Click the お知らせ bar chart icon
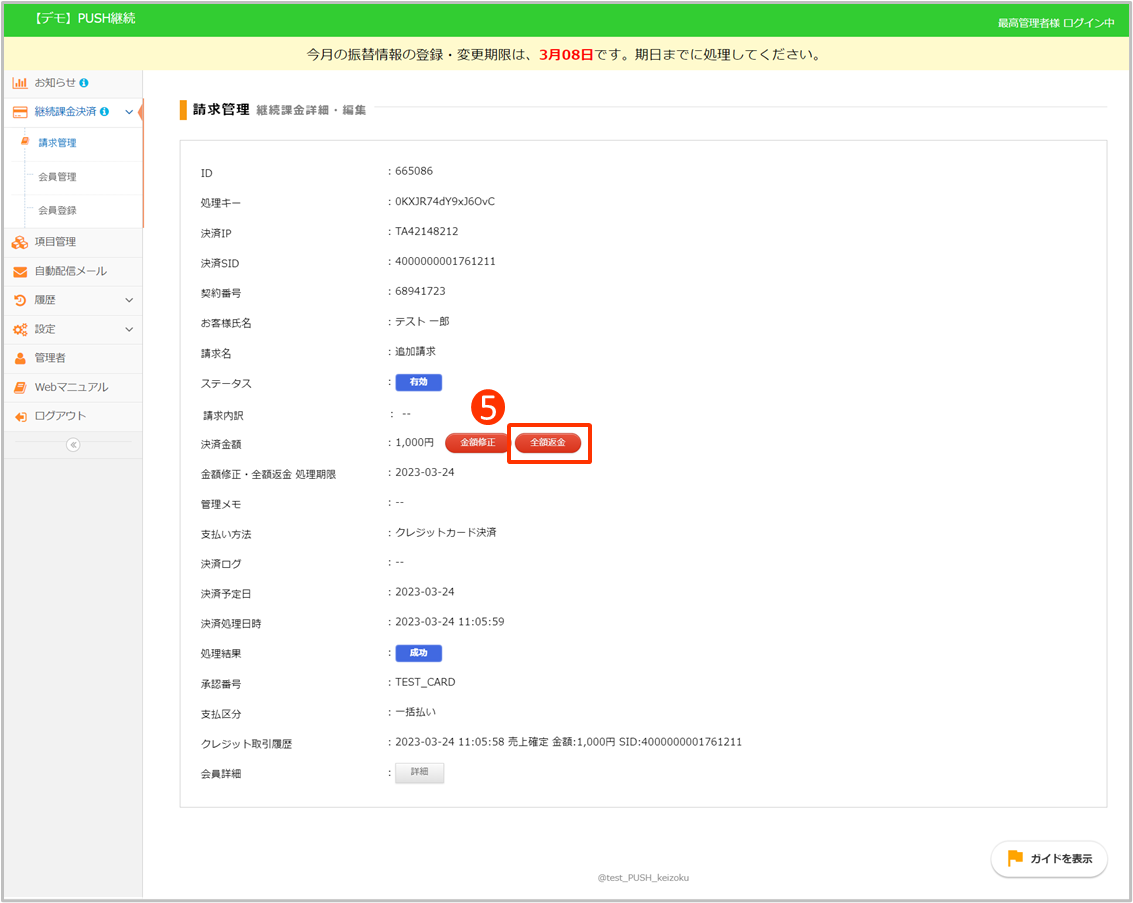 pos(20,83)
